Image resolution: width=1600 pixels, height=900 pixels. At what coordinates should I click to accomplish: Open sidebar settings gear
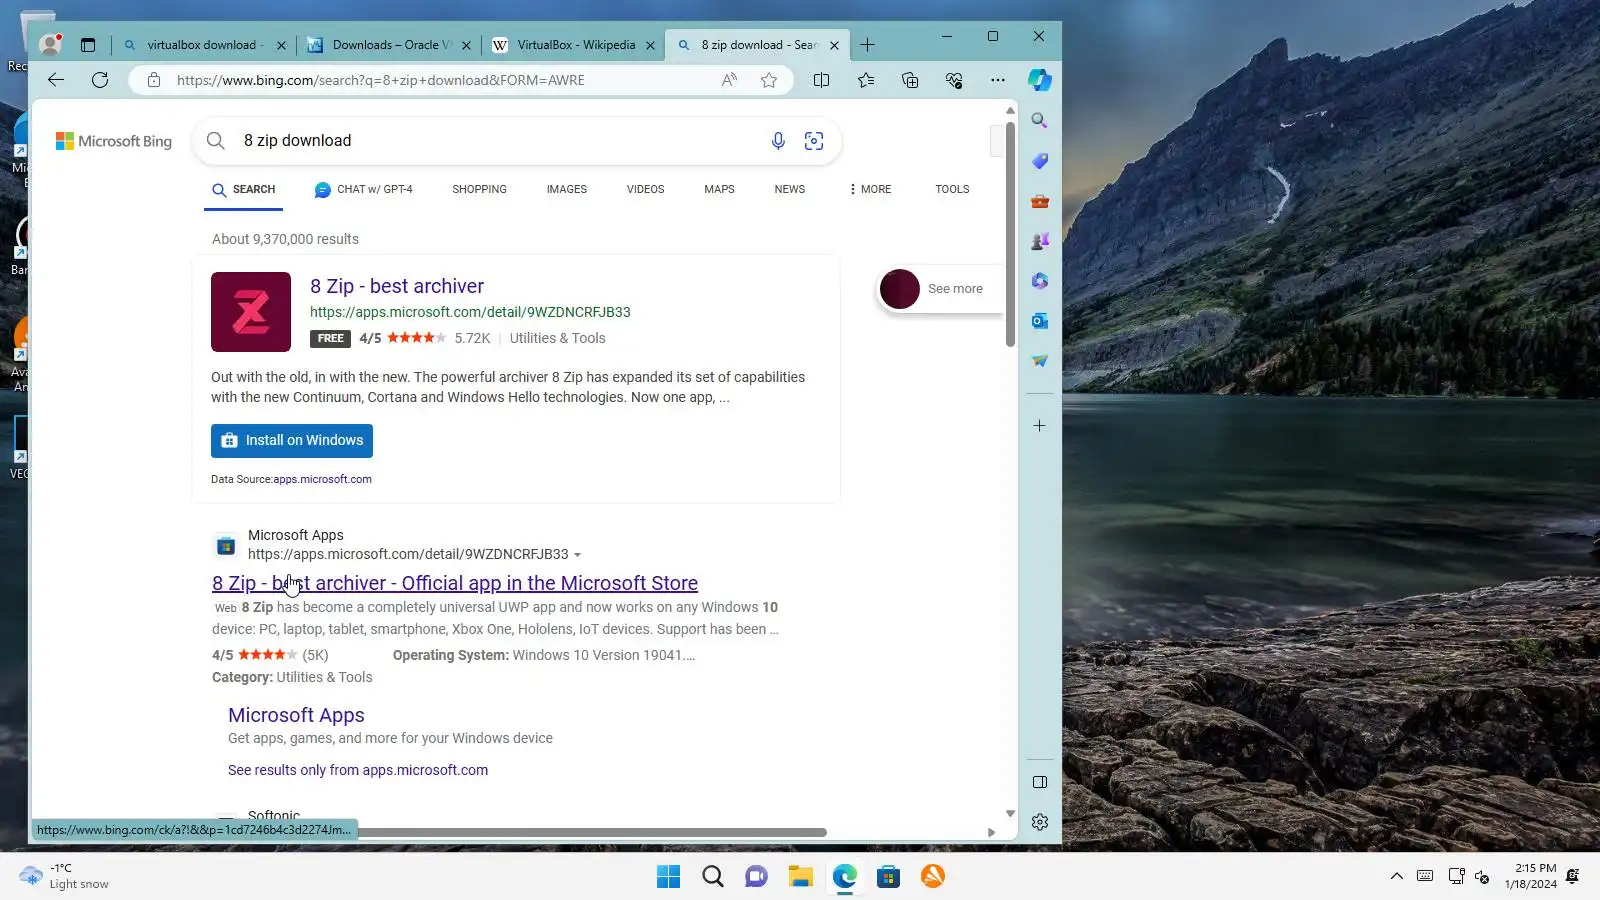(x=1040, y=822)
